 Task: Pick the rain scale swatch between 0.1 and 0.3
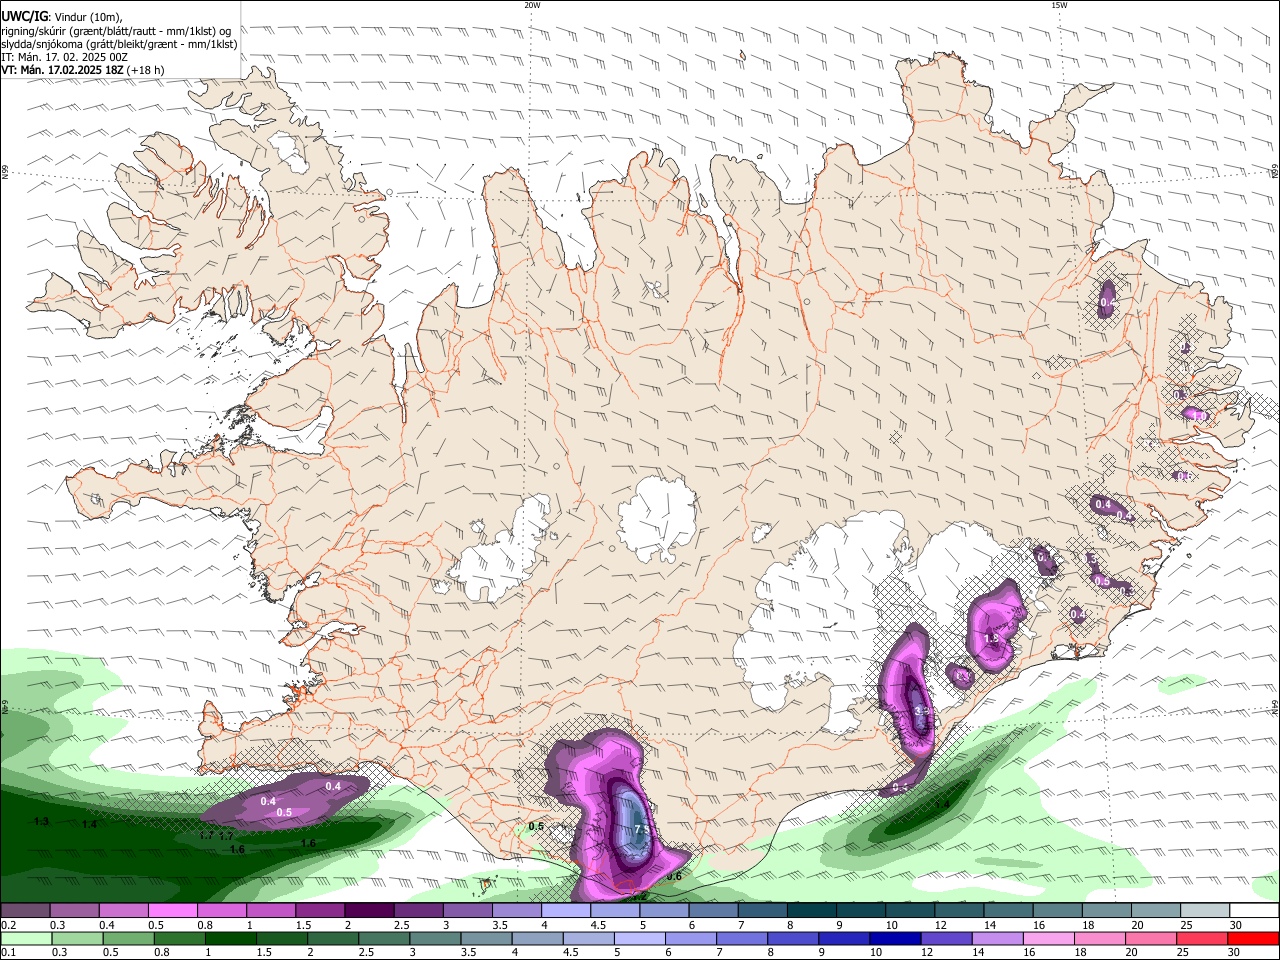click(25, 939)
